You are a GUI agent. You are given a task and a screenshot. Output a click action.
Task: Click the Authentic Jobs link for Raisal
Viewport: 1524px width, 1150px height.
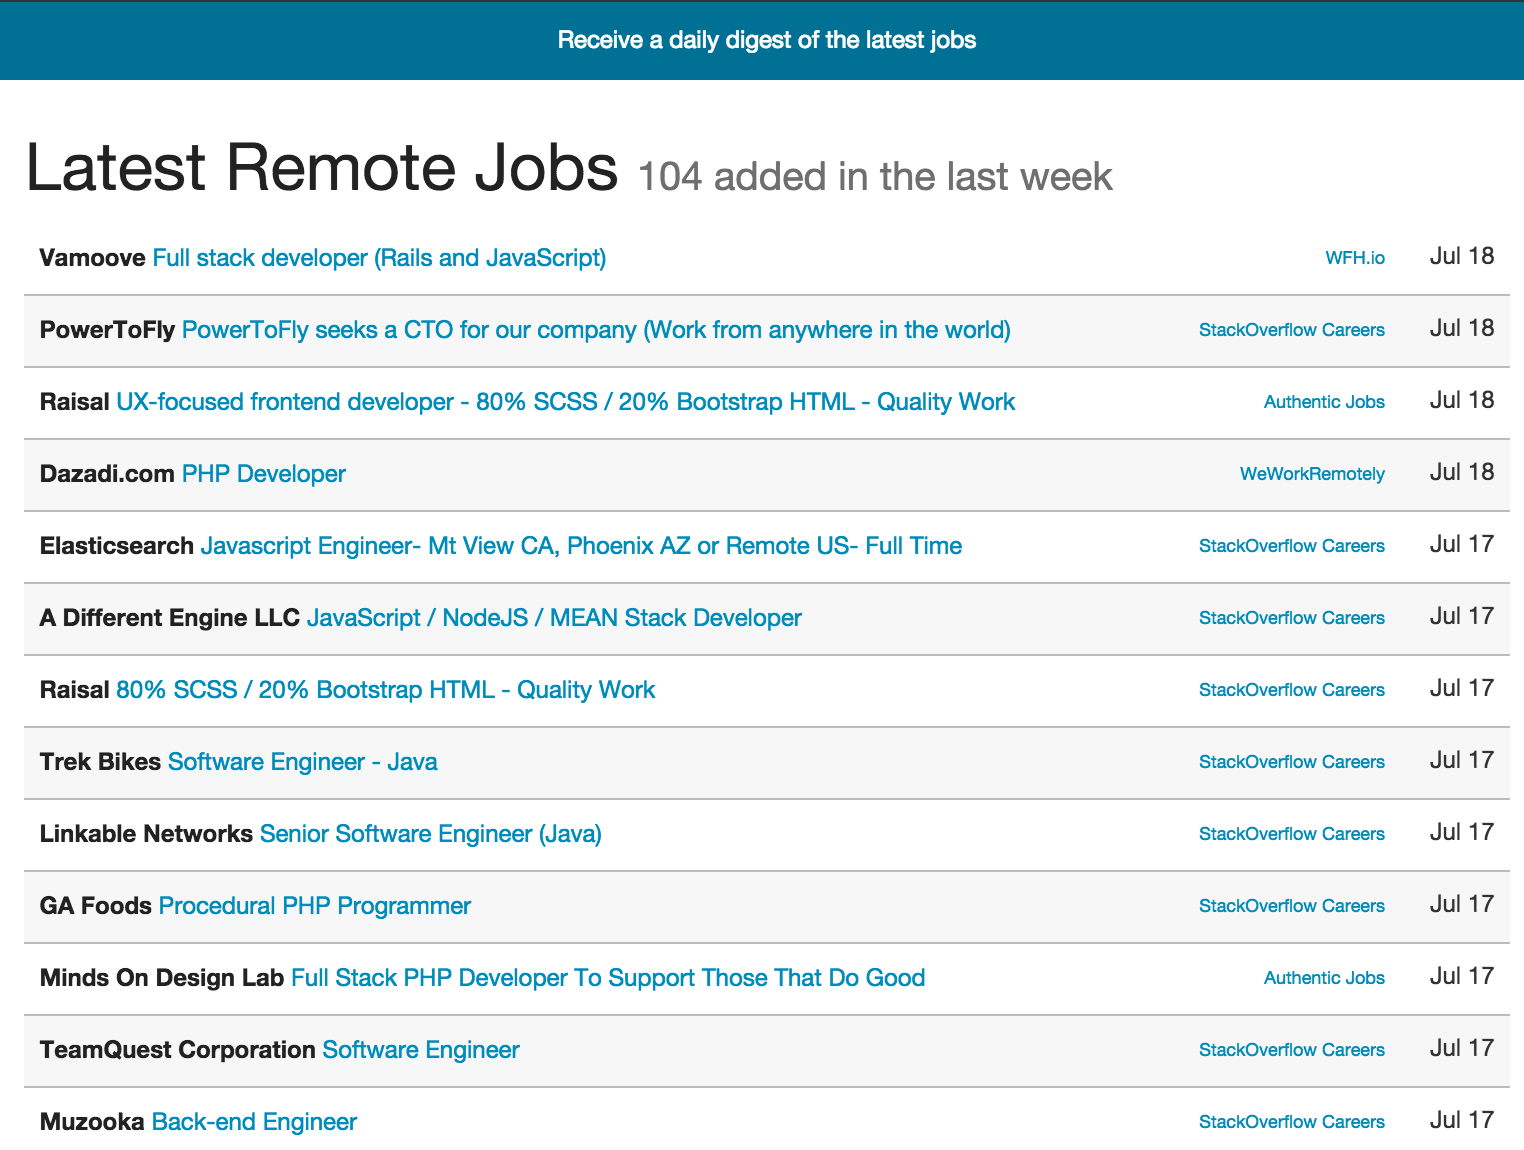[x=1324, y=401]
